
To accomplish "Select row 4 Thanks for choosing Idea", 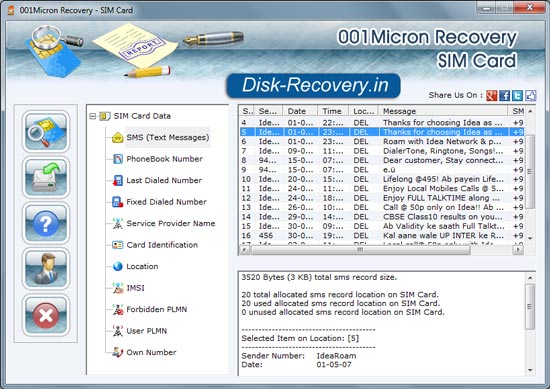I will (x=382, y=123).
